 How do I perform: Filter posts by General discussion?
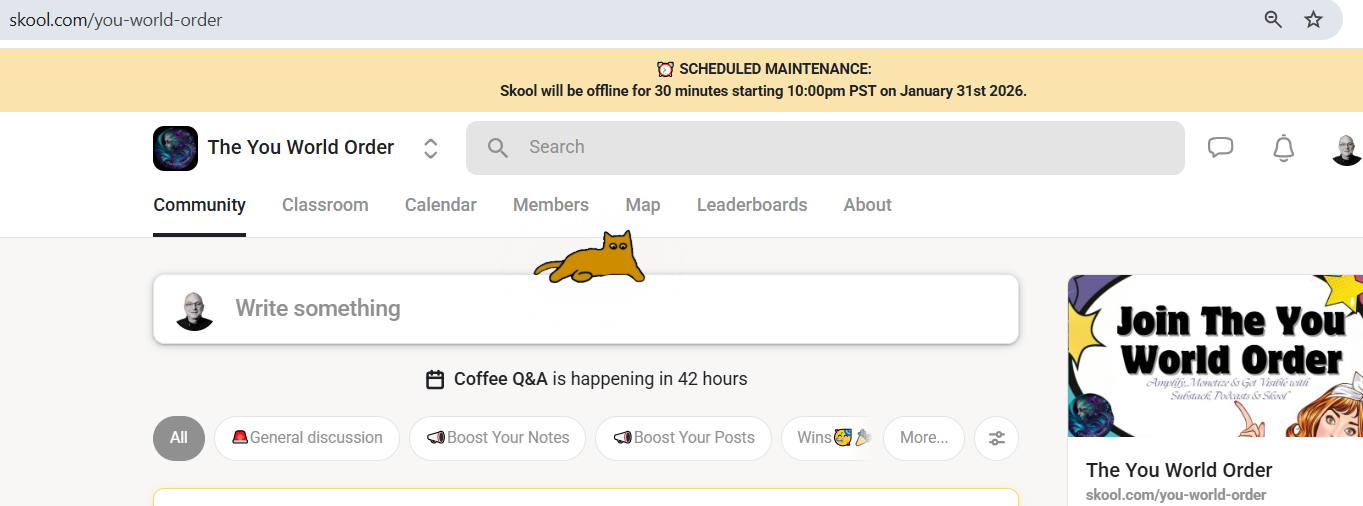306,438
